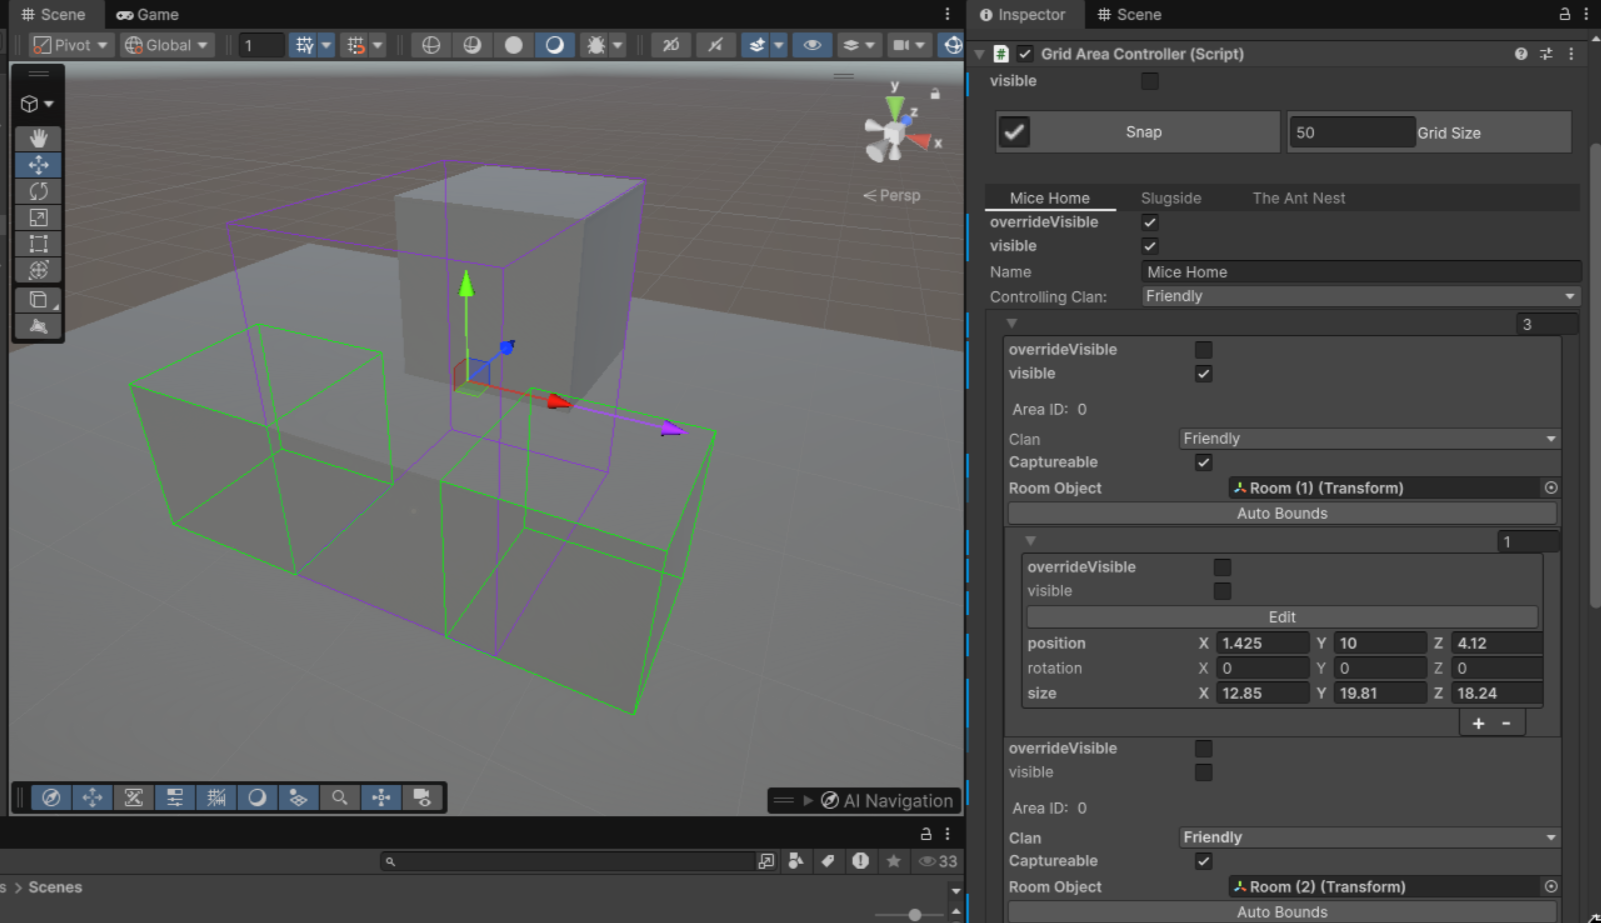
Task: Lock the Inspector panel
Action: click(1565, 14)
